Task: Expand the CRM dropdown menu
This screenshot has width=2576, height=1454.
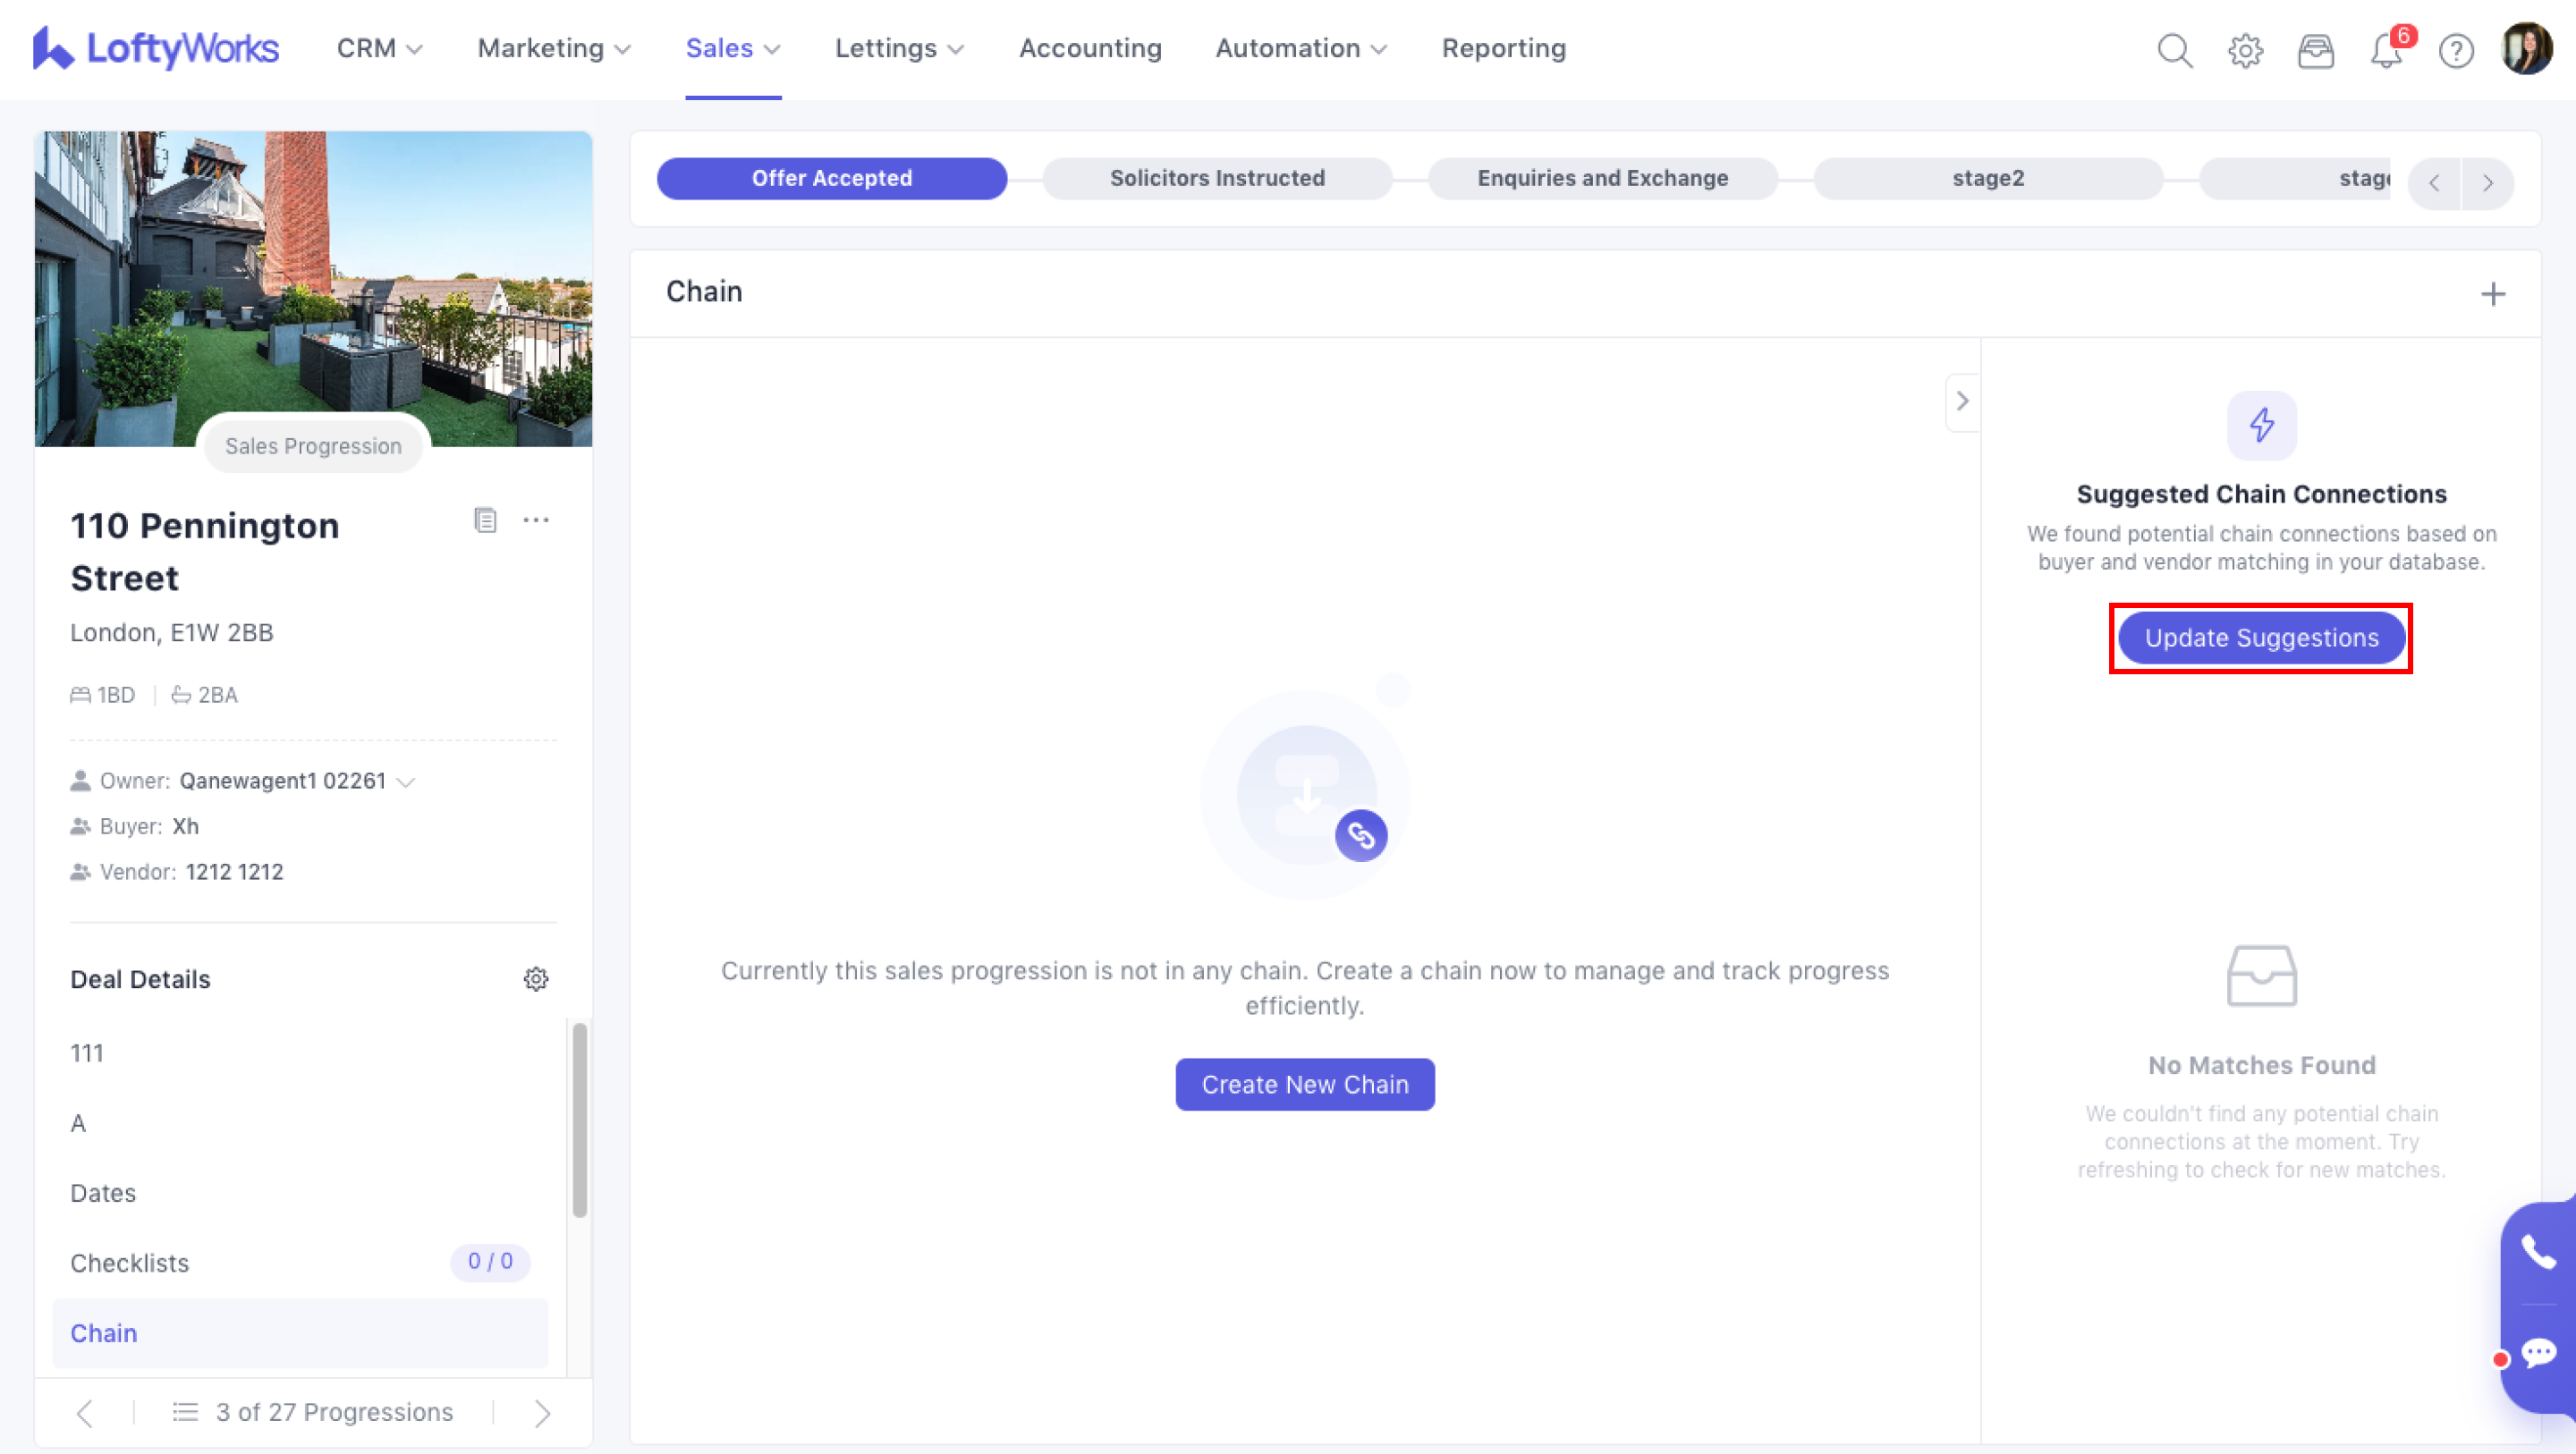Action: click(379, 48)
